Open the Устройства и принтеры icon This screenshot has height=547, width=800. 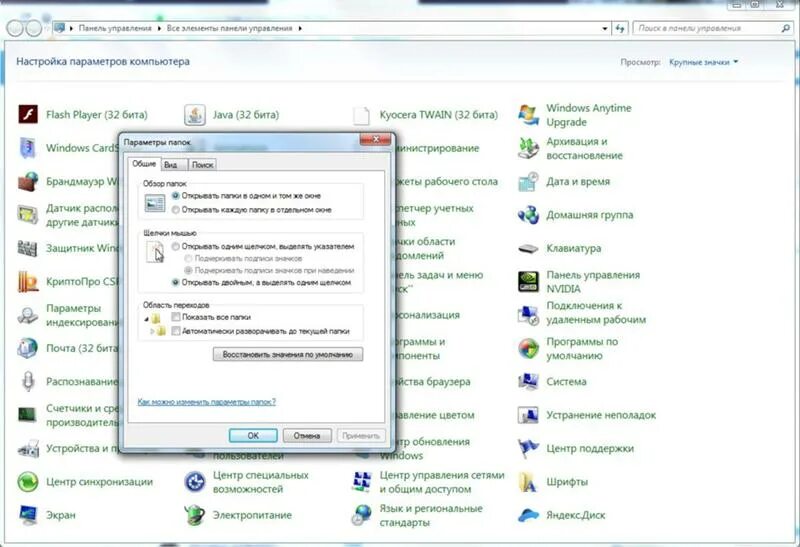28,449
